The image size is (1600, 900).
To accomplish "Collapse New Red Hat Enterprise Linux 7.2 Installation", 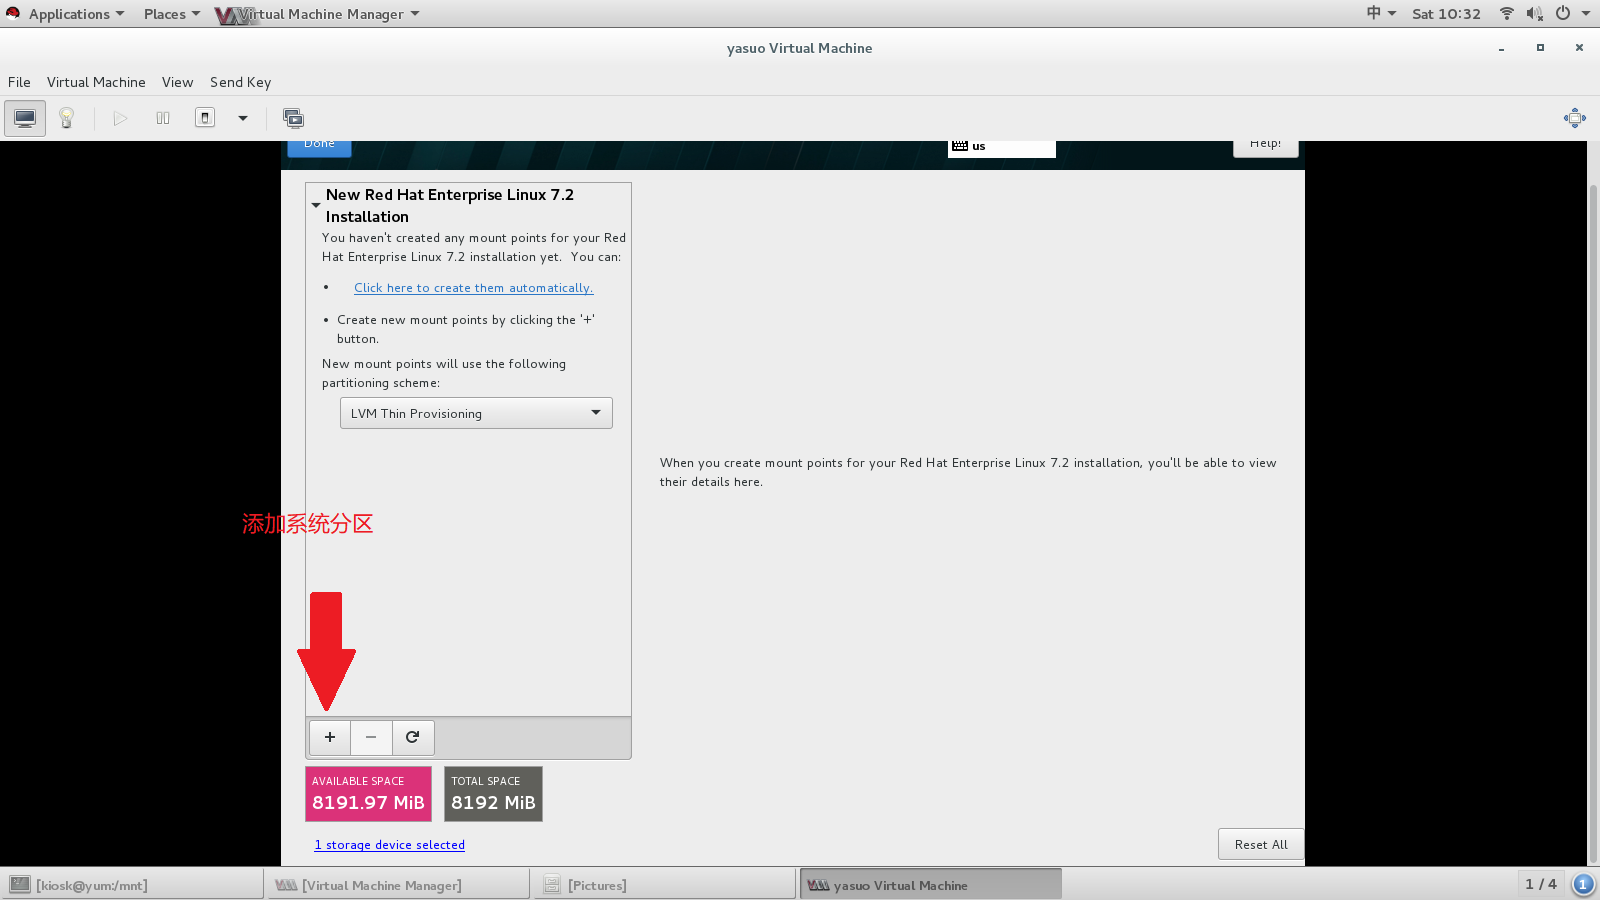I will tap(316, 205).
